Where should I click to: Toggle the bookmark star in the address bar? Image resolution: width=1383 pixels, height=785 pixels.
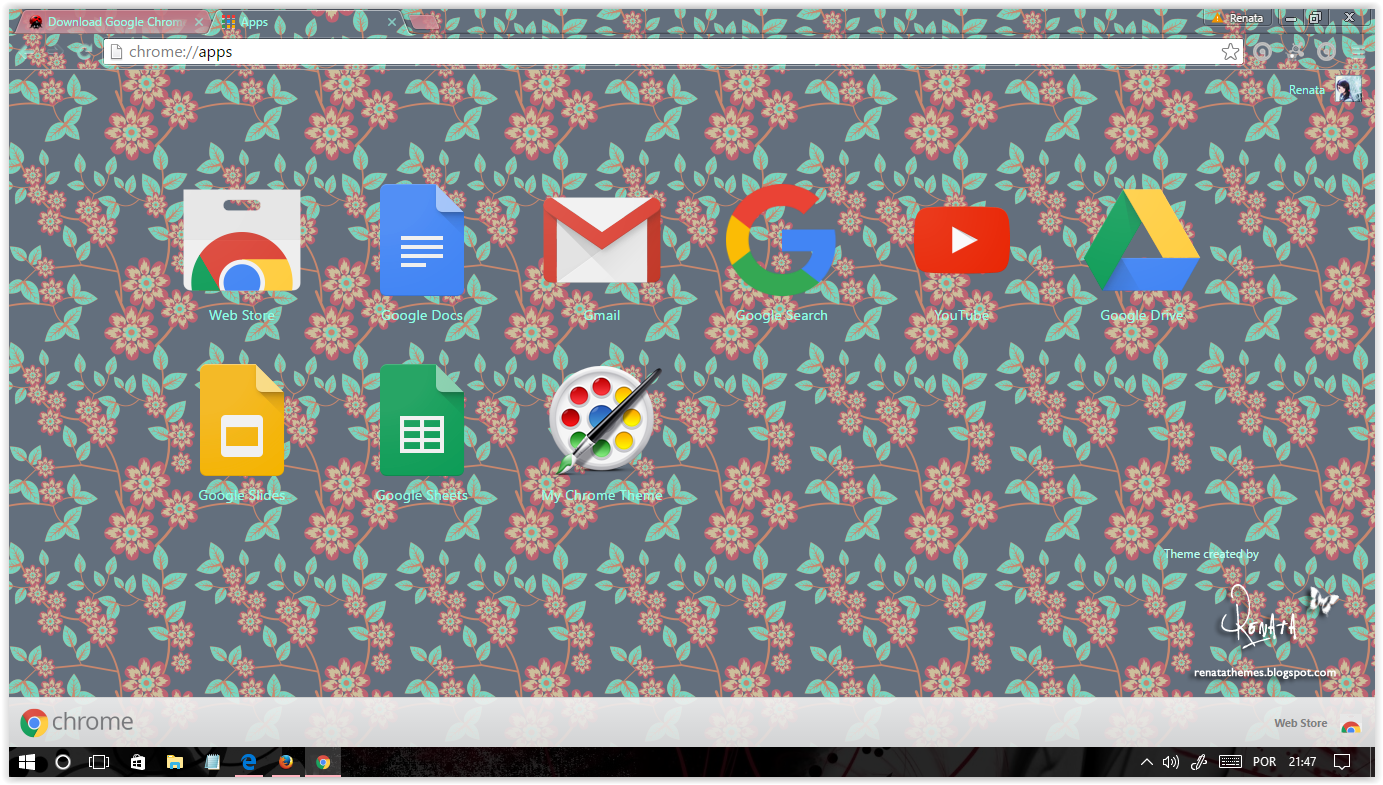click(1230, 50)
